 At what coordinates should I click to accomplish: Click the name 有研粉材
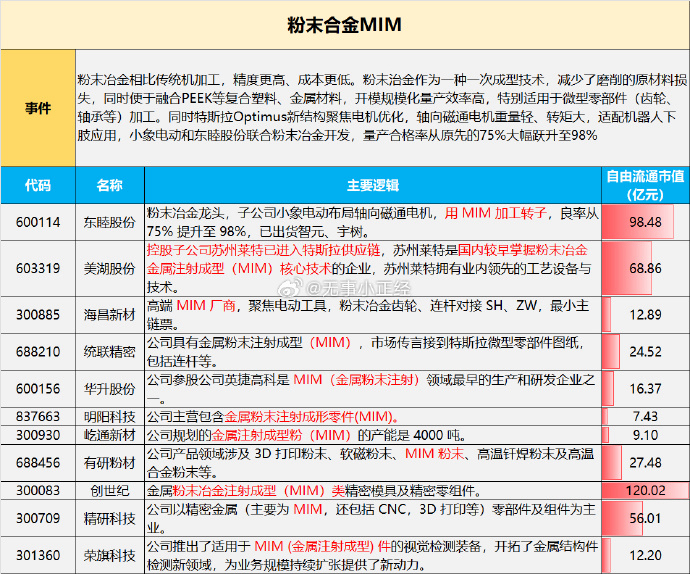pos(110,463)
